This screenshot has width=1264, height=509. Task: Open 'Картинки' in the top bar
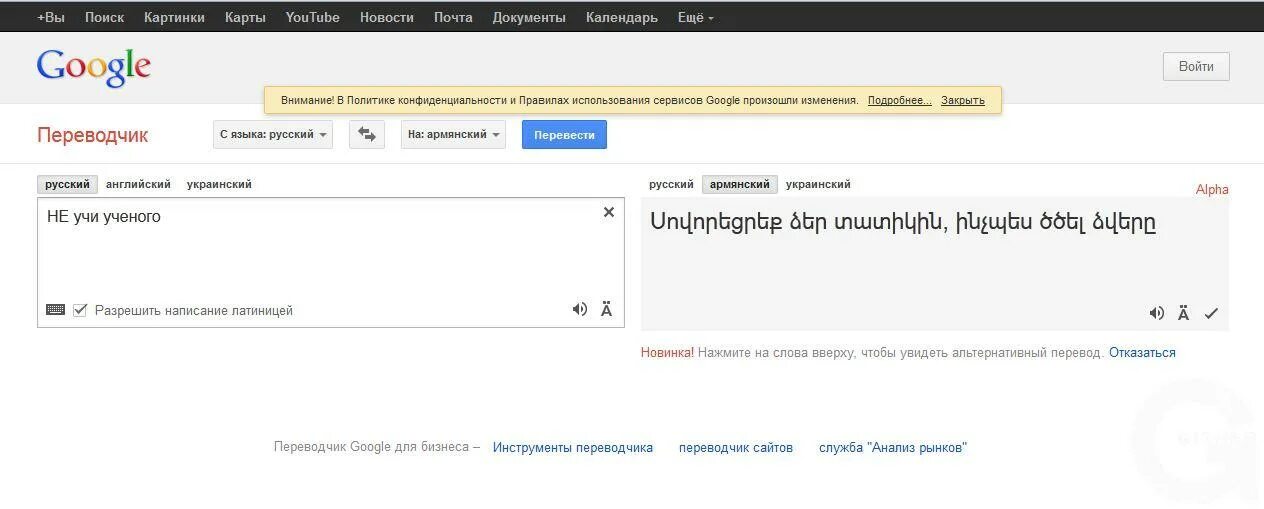(x=174, y=17)
